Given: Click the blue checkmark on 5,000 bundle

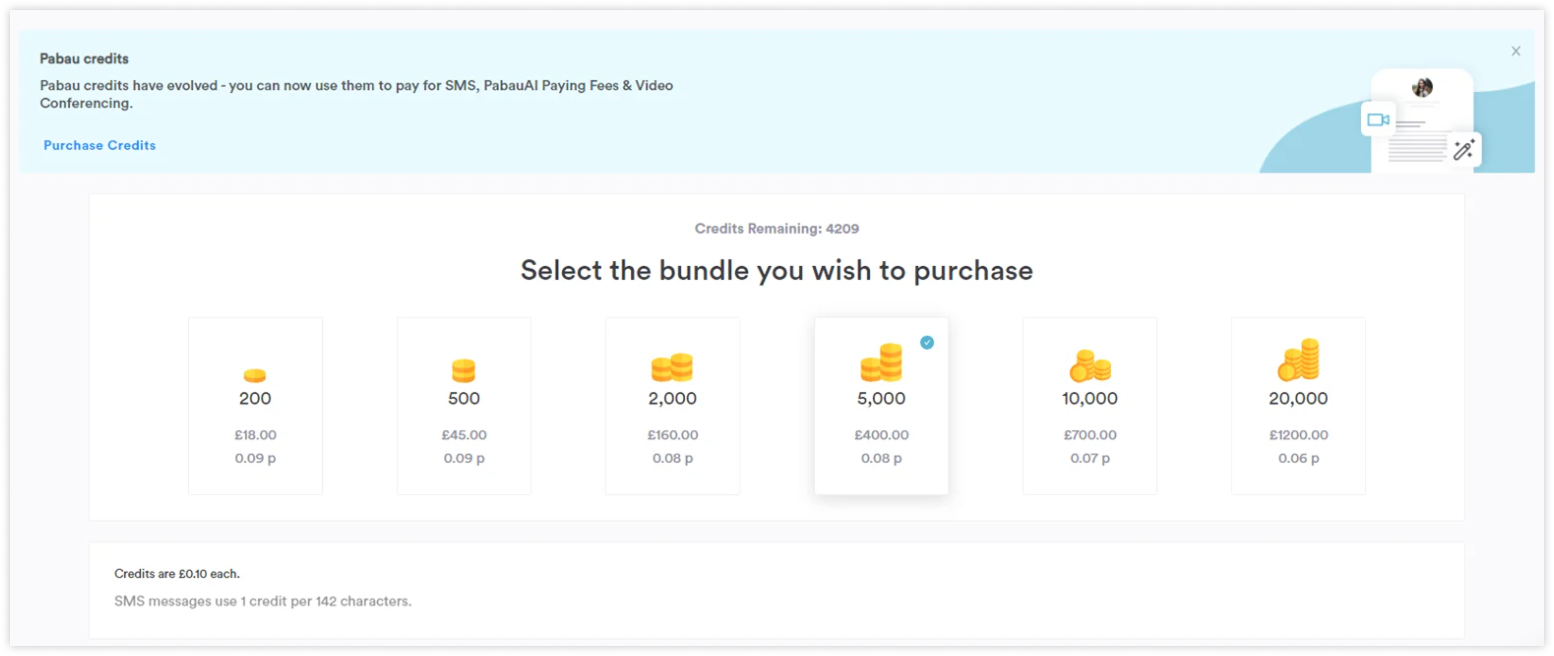Looking at the screenshot, I should [927, 342].
